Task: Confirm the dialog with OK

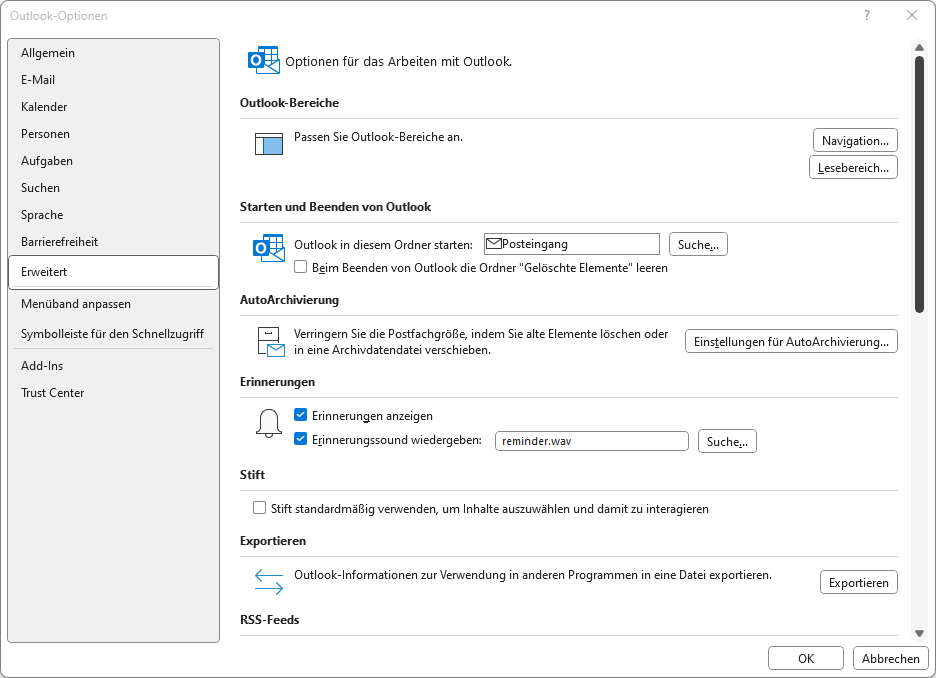Action: pos(806,658)
